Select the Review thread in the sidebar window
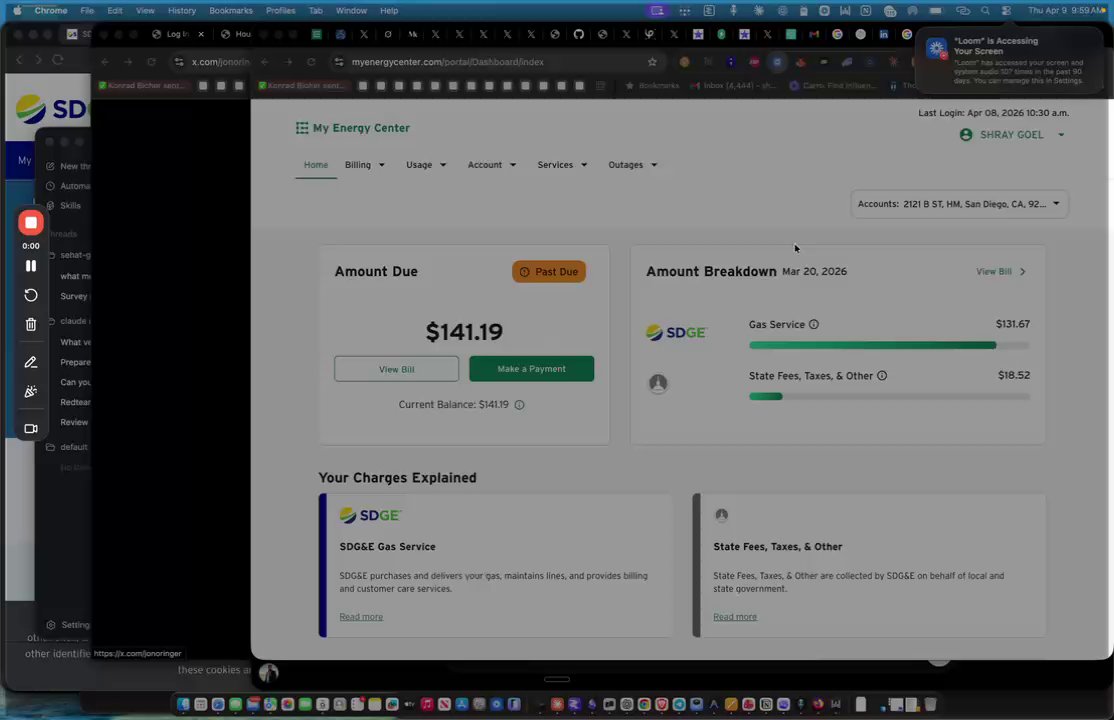Viewport: 1114px width, 720px height. click(74, 422)
